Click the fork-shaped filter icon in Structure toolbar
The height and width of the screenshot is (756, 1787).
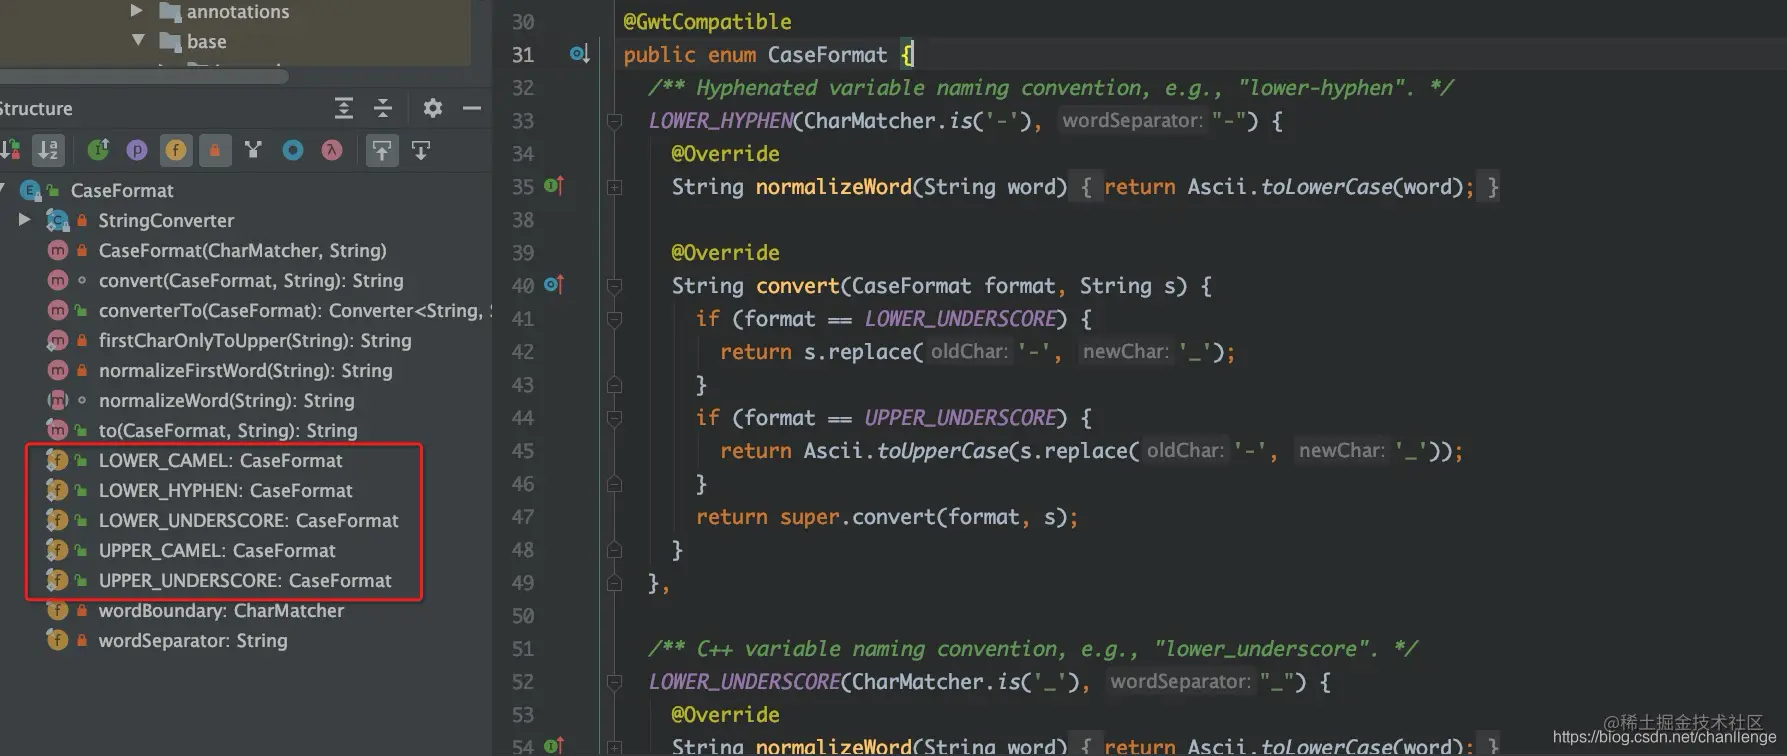253,150
